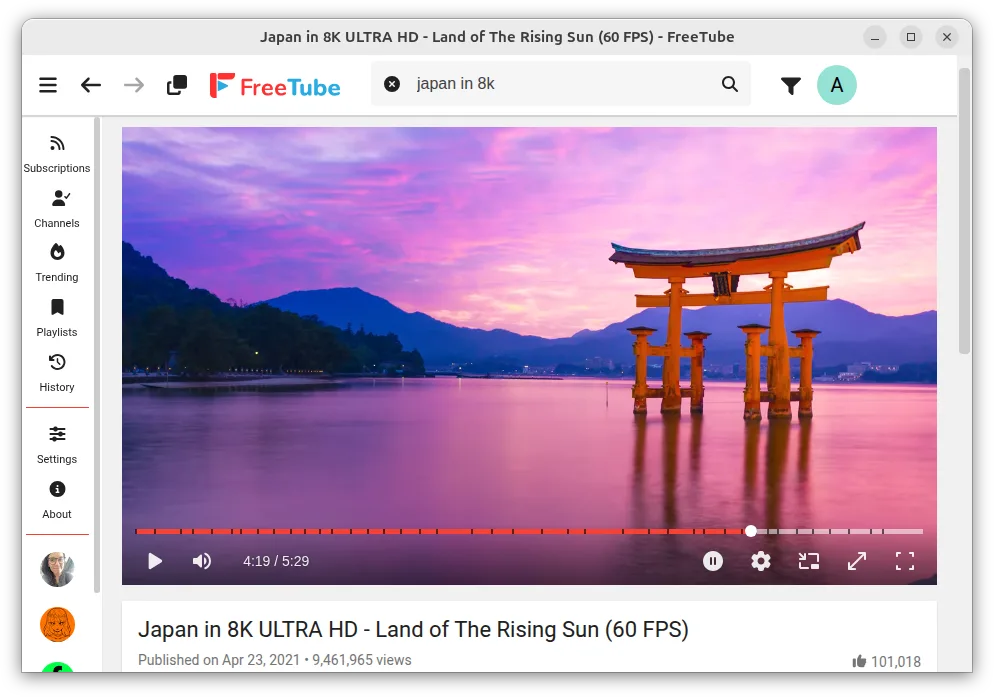The width and height of the screenshot is (994, 697).
Task: Open a new window via the stacked squares icon
Action: pyautogui.click(x=177, y=85)
